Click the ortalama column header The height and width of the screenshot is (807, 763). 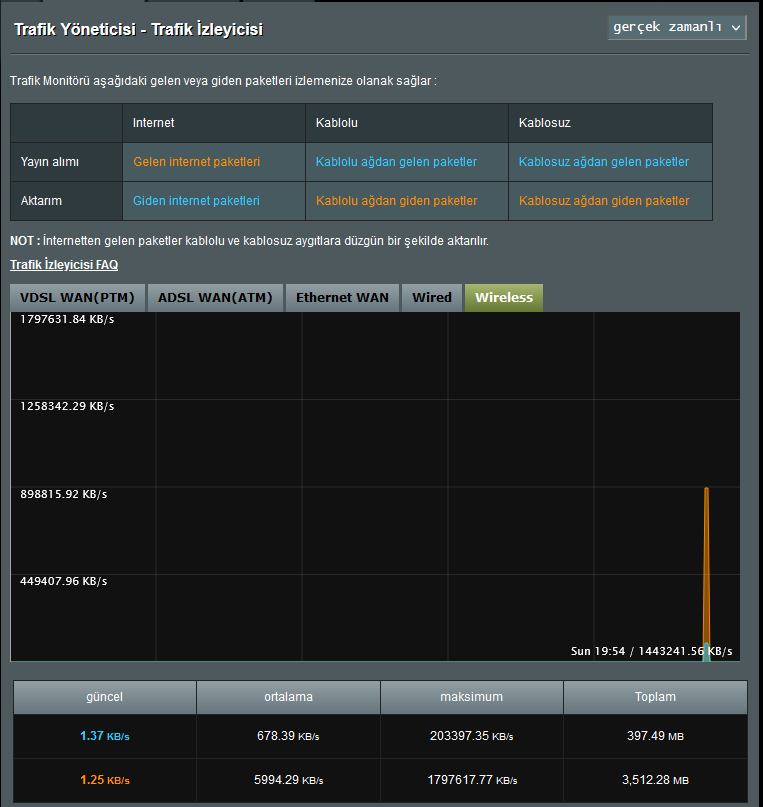[288, 697]
